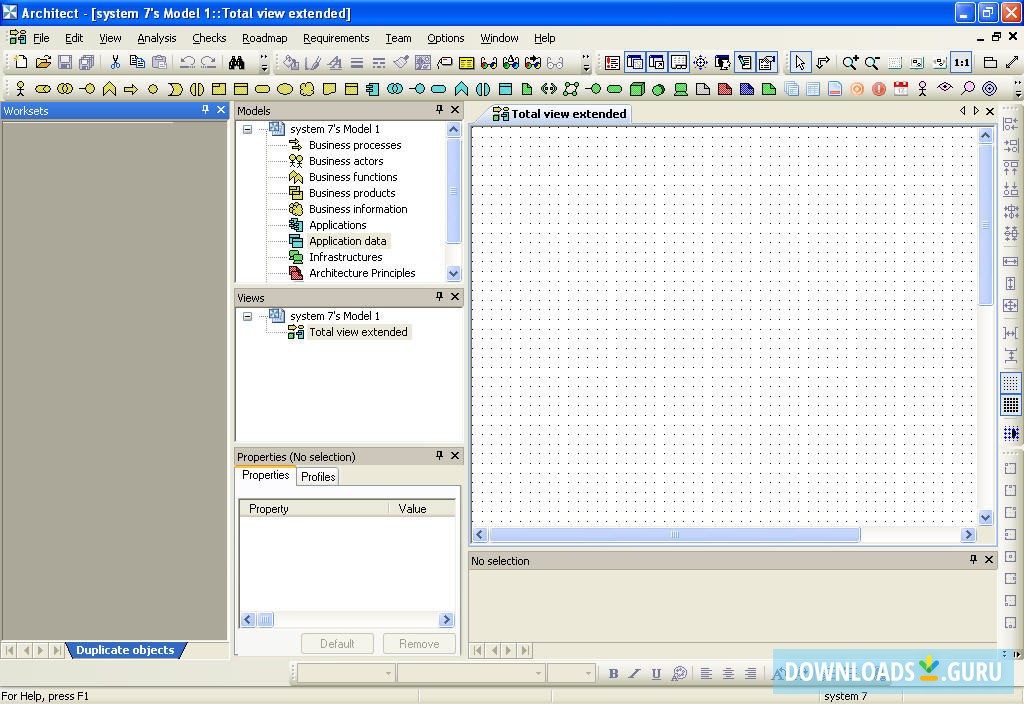Click the open folder icon in toolbar
This screenshot has width=1024, height=704.
point(43,63)
